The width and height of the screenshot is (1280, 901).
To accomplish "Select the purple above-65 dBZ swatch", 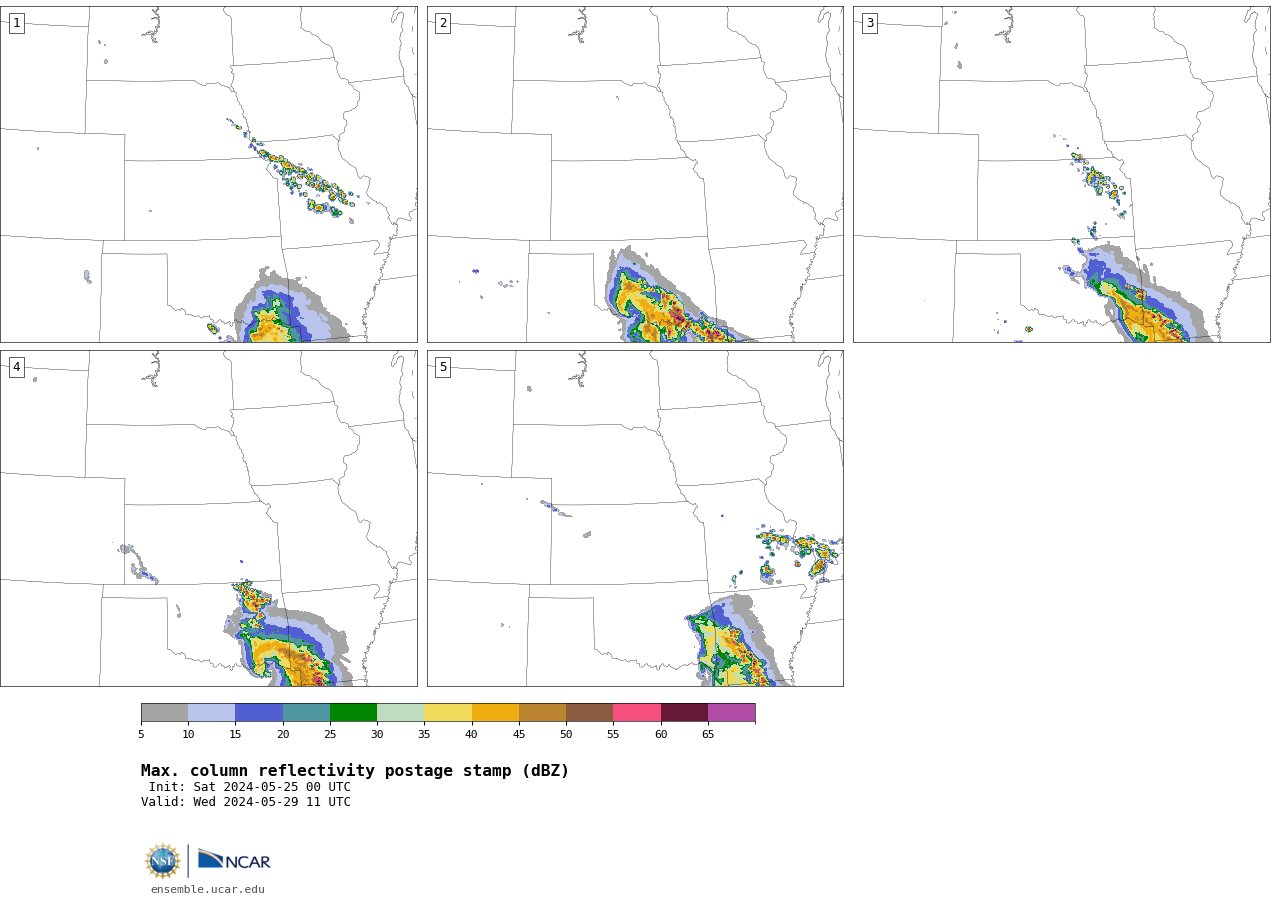I will pyautogui.click(x=731, y=712).
